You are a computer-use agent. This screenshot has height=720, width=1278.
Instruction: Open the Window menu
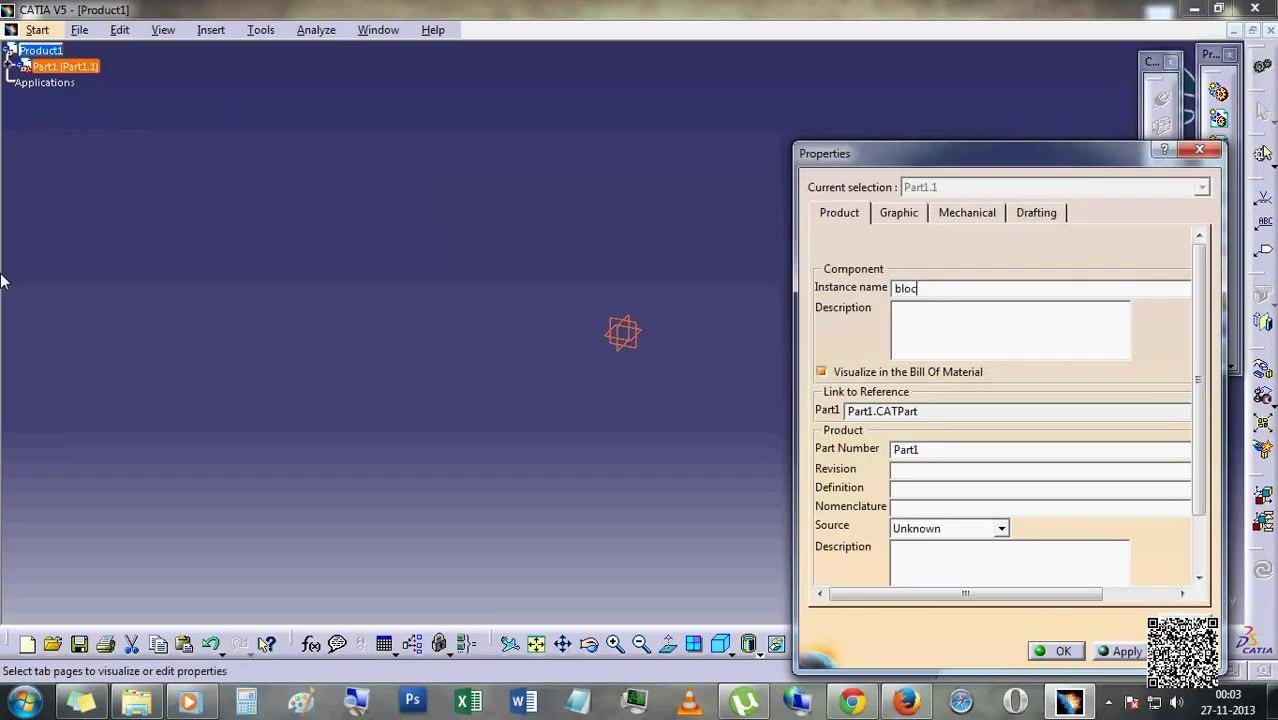click(x=378, y=30)
